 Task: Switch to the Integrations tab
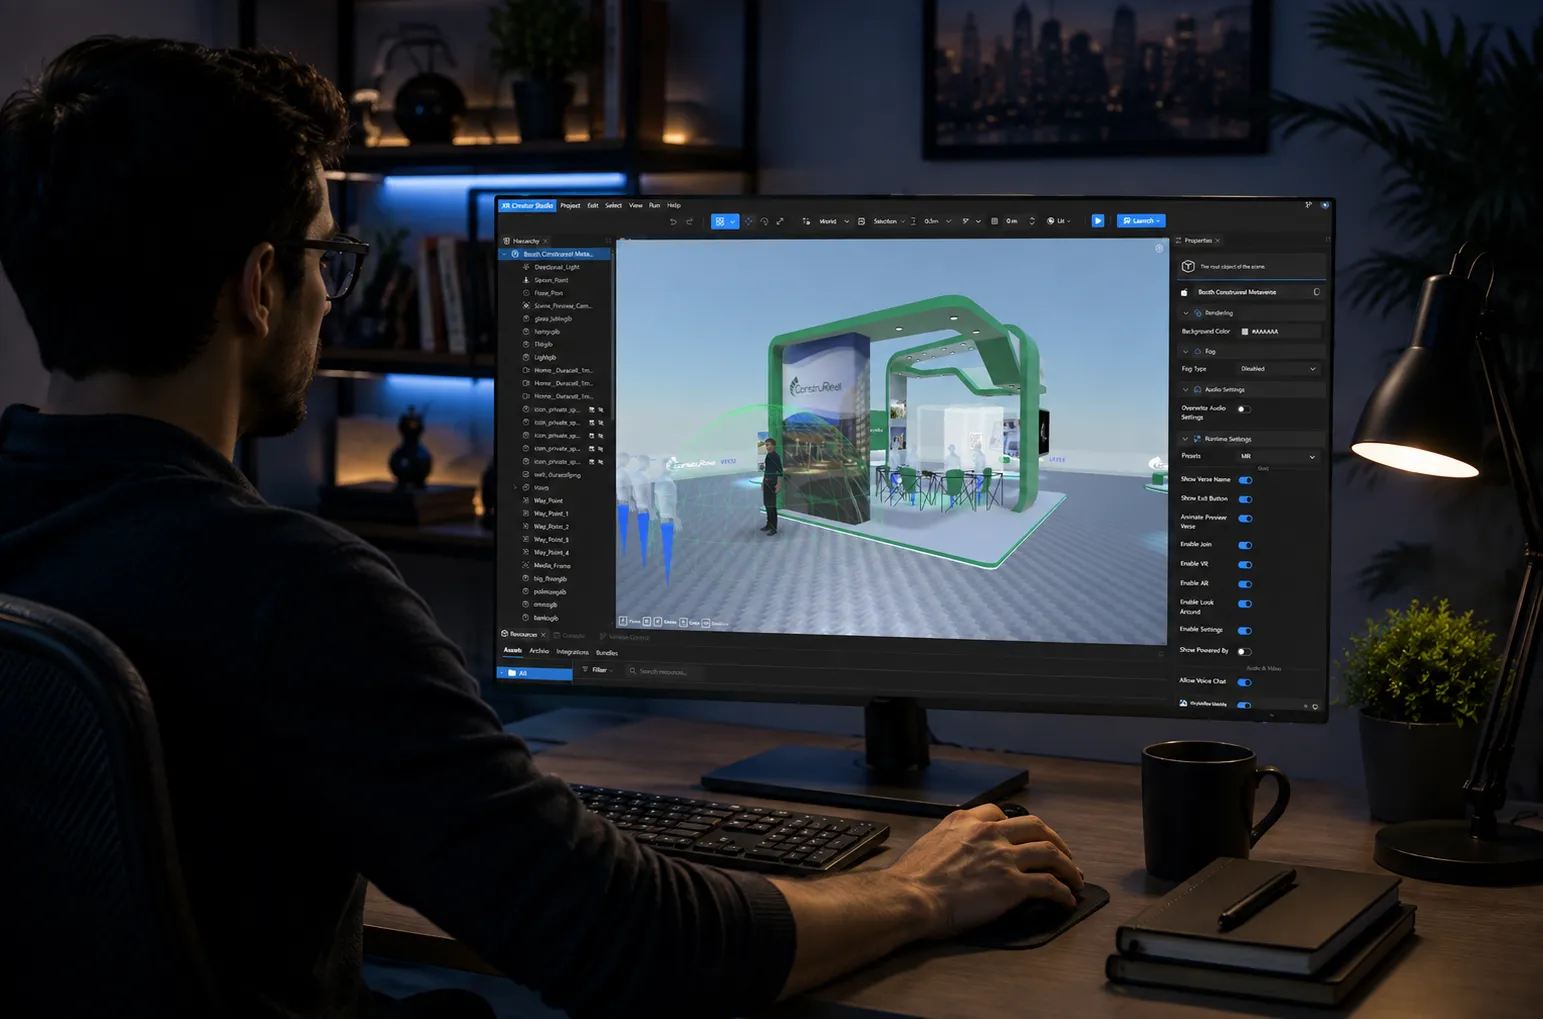(573, 652)
